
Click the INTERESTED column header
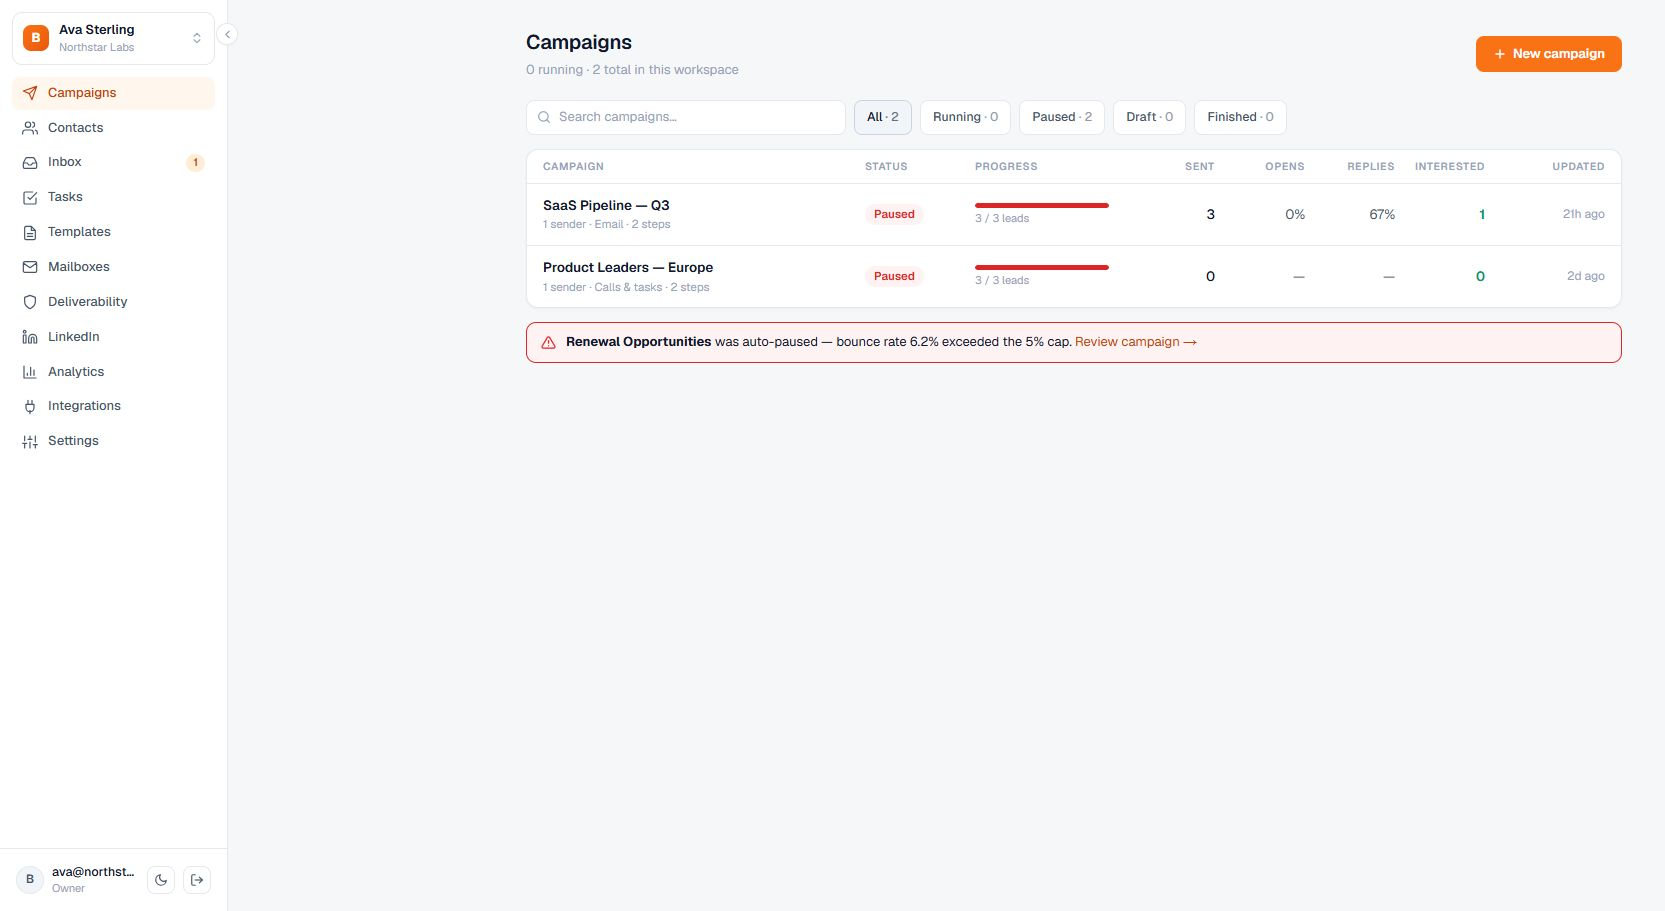coord(1450,167)
